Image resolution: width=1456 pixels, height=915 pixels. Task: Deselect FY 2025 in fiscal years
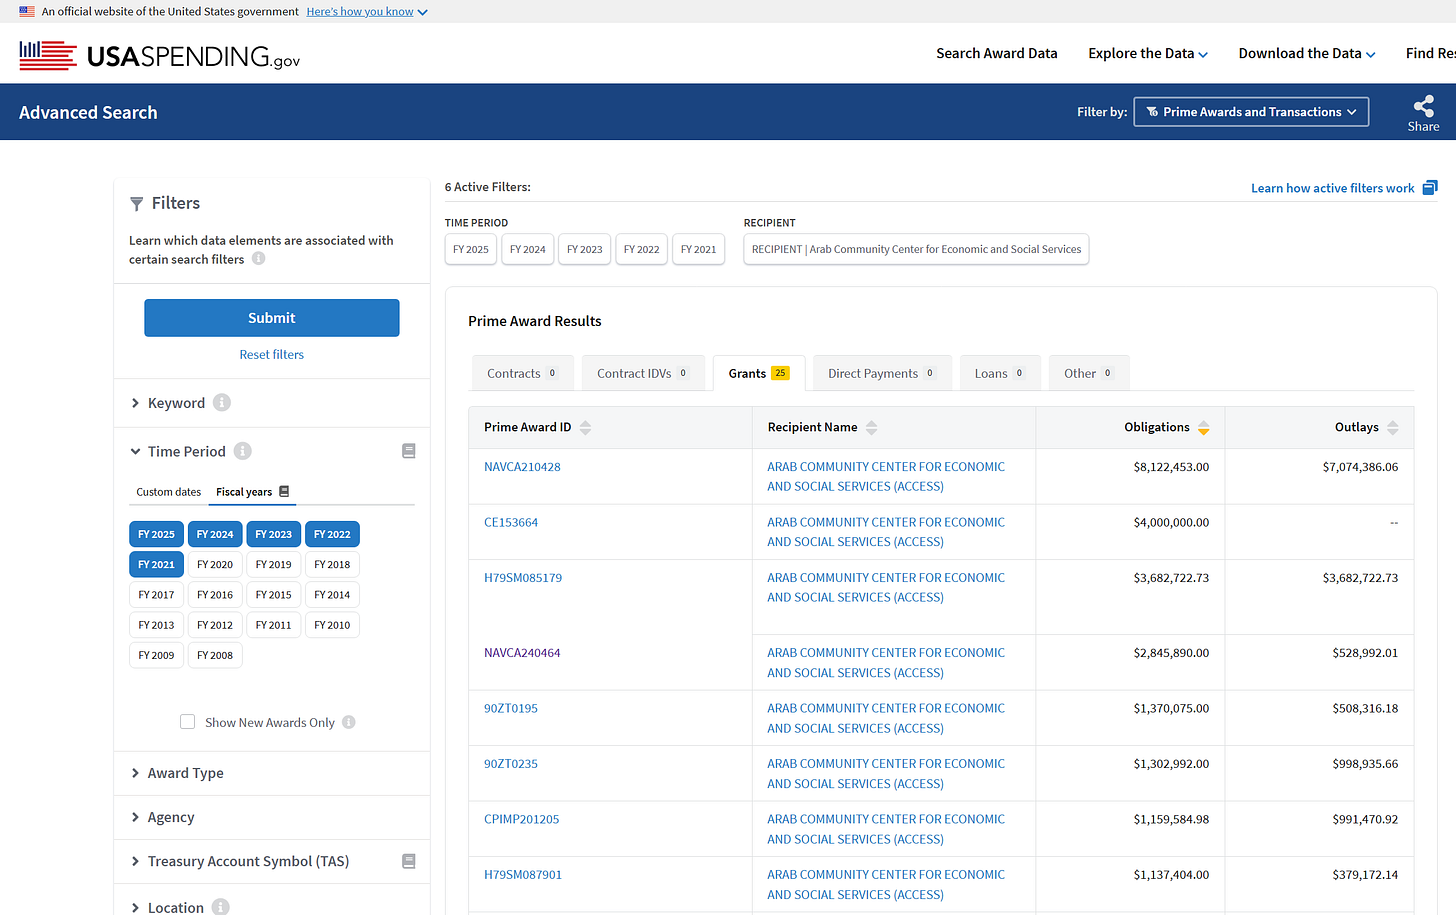pos(156,534)
